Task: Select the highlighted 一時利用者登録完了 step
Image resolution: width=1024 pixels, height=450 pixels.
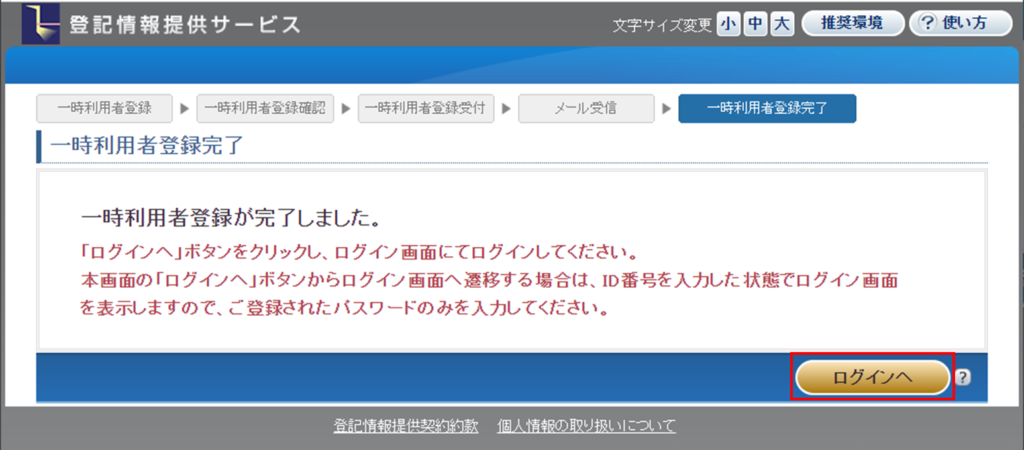Action: tap(766, 109)
